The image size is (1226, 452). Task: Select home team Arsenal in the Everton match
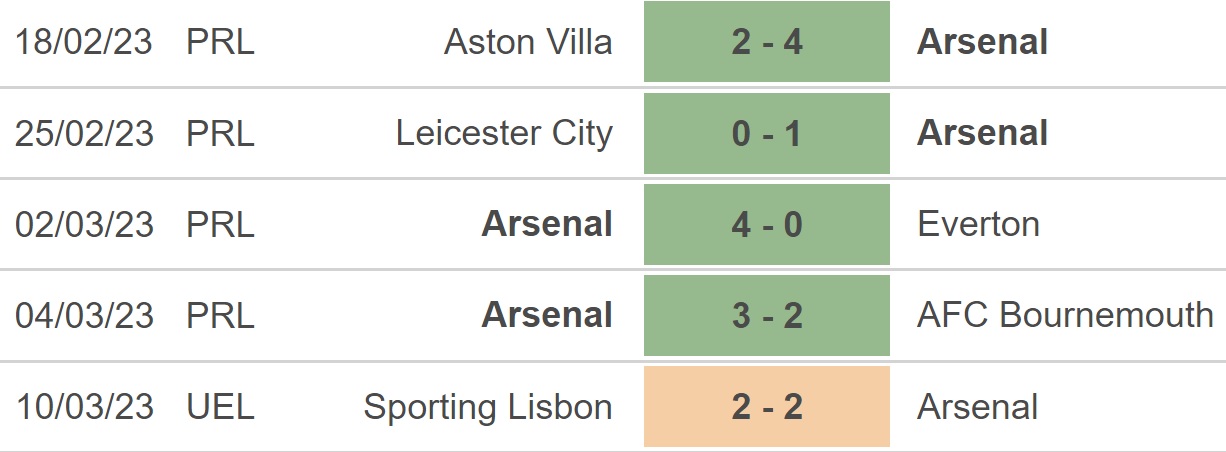547,224
